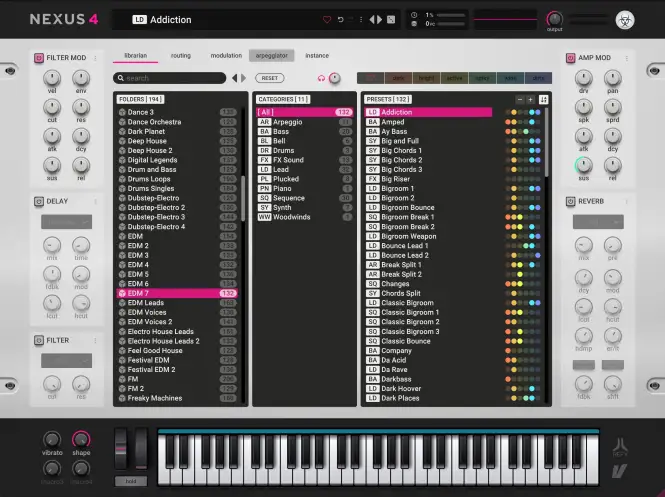Open the Reverb type dropdown

tap(598, 222)
